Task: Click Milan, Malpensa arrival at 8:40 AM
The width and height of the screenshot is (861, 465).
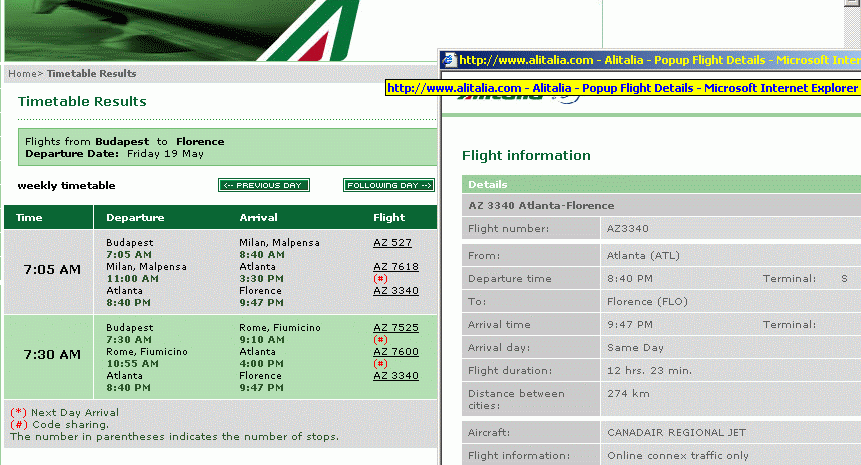Action: click(279, 242)
